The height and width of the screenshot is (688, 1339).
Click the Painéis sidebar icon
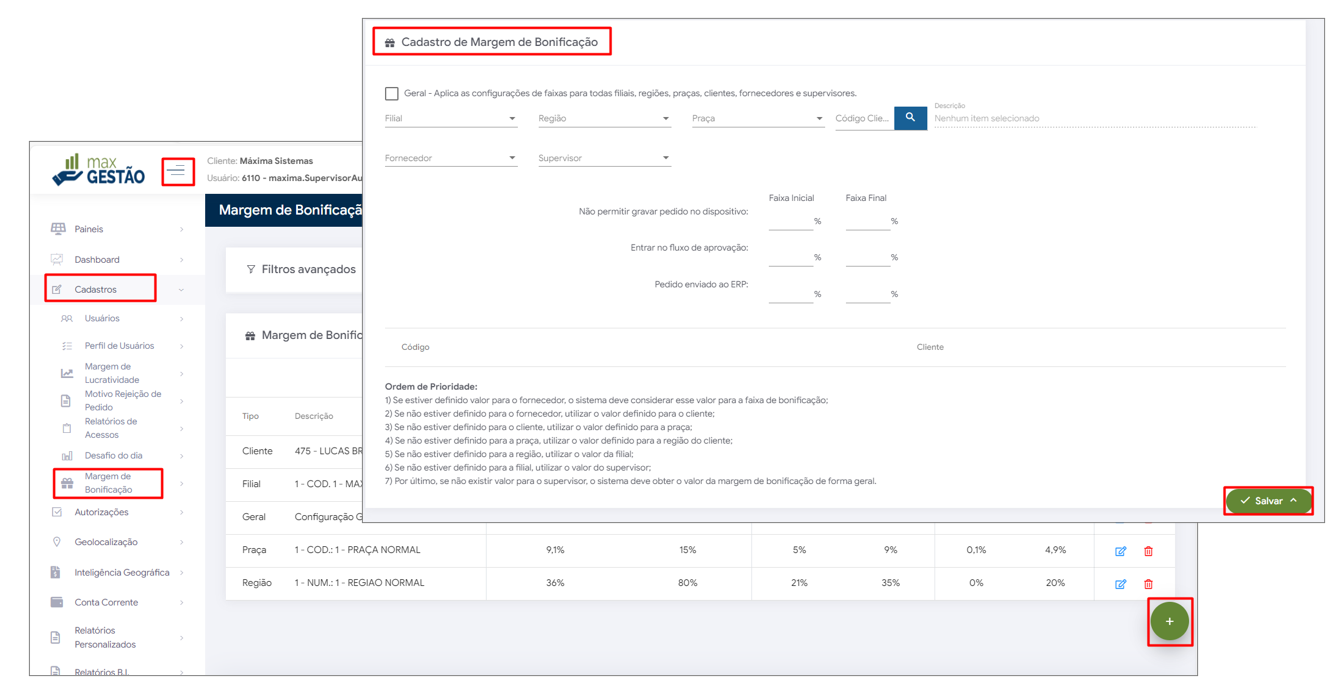[58, 229]
